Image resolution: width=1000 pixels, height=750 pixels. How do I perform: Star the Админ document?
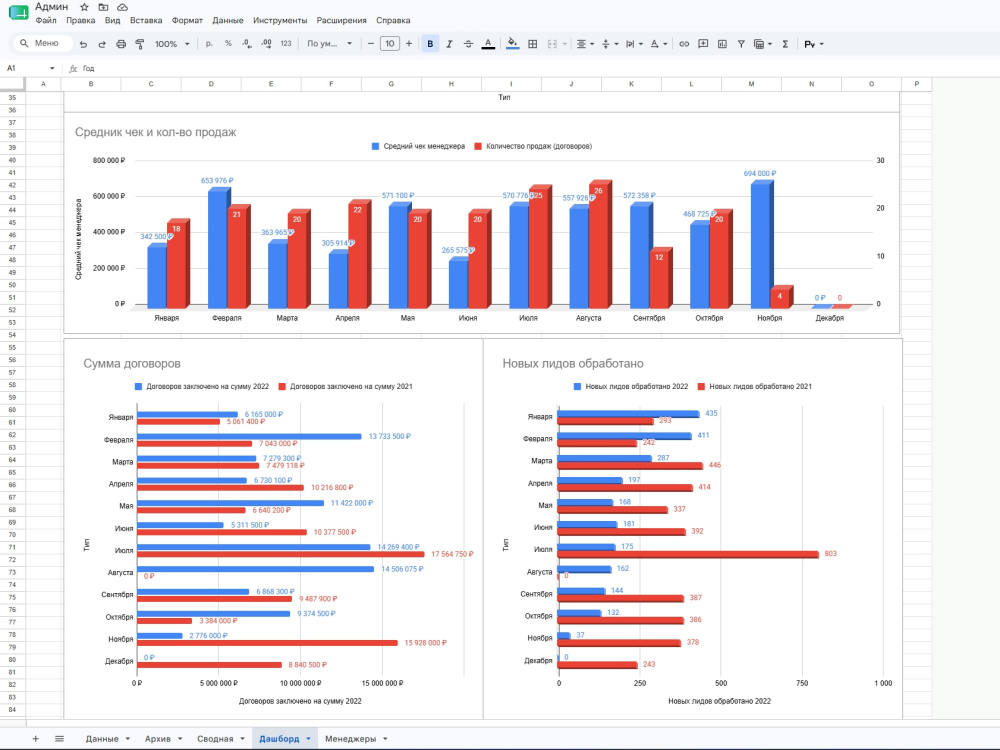[x=84, y=7]
